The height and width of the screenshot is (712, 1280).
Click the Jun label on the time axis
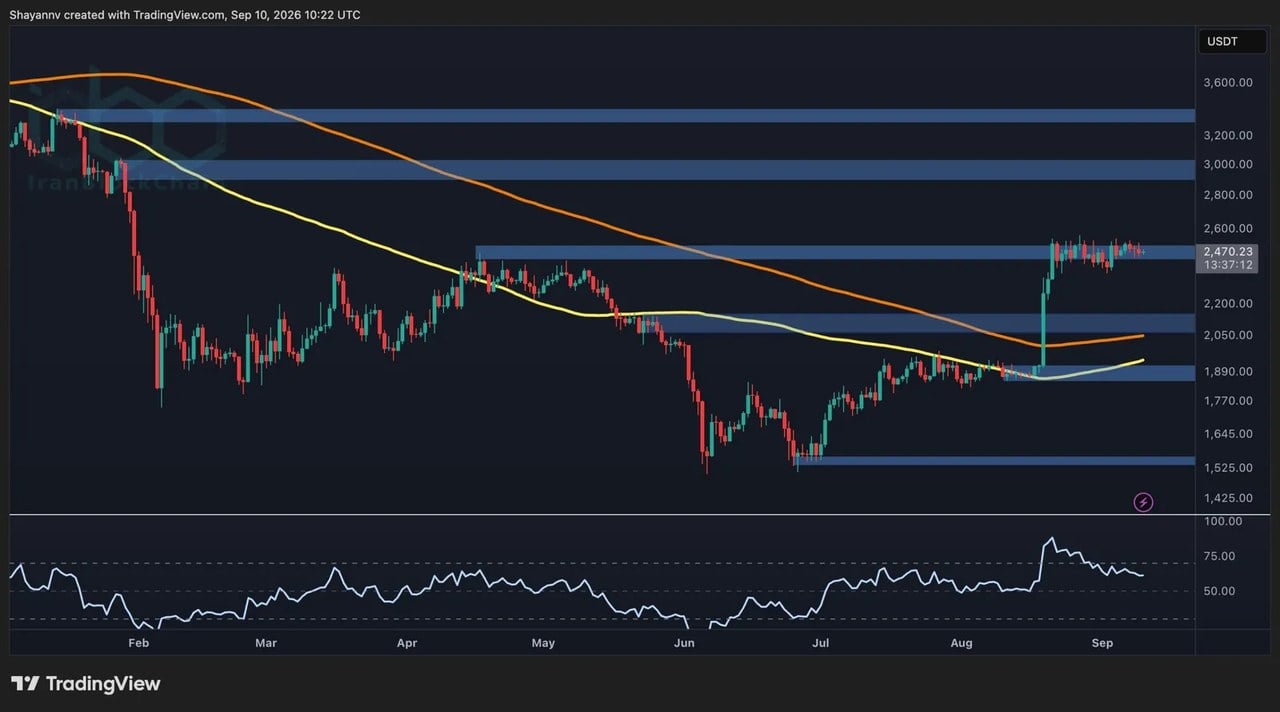click(x=685, y=643)
